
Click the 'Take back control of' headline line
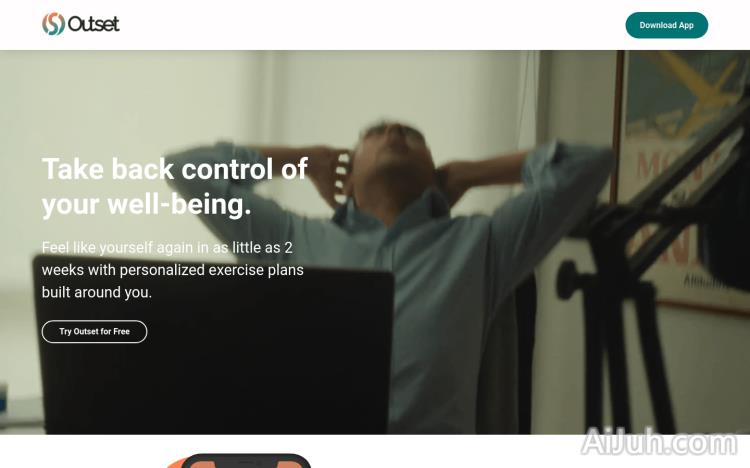(x=175, y=169)
